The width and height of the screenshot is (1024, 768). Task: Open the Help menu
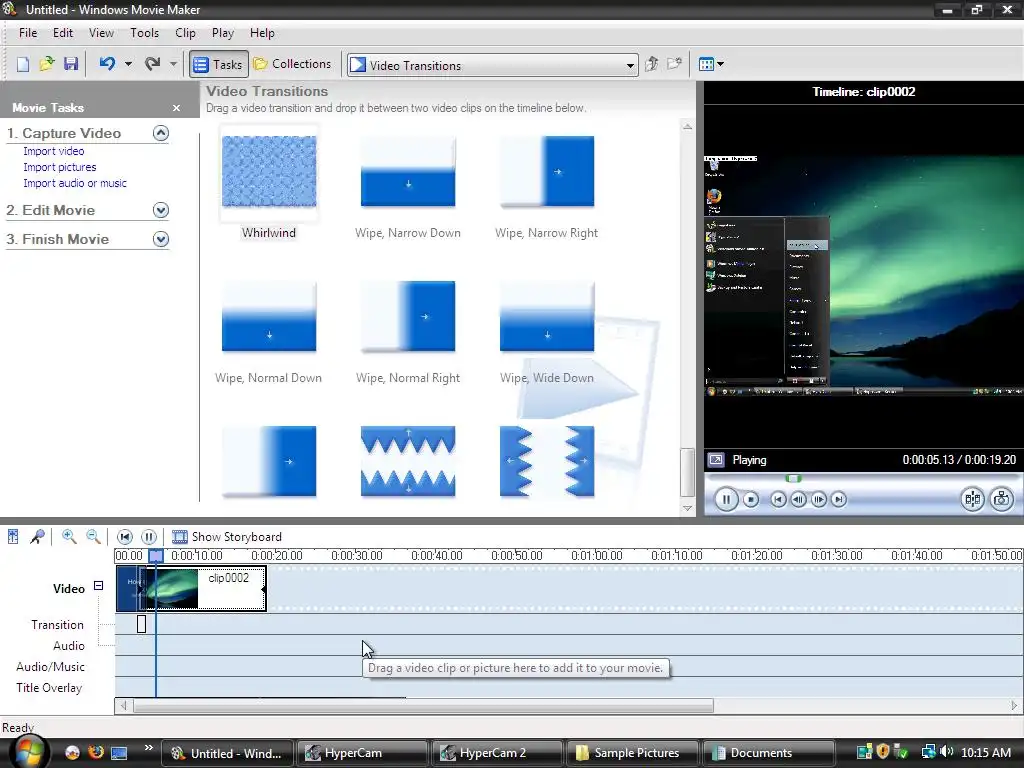pyautogui.click(x=263, y=33)
